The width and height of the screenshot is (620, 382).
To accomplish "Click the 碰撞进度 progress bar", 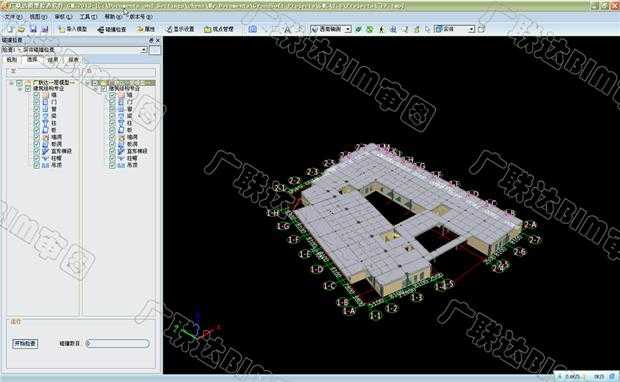I will [x=118, y=343].
